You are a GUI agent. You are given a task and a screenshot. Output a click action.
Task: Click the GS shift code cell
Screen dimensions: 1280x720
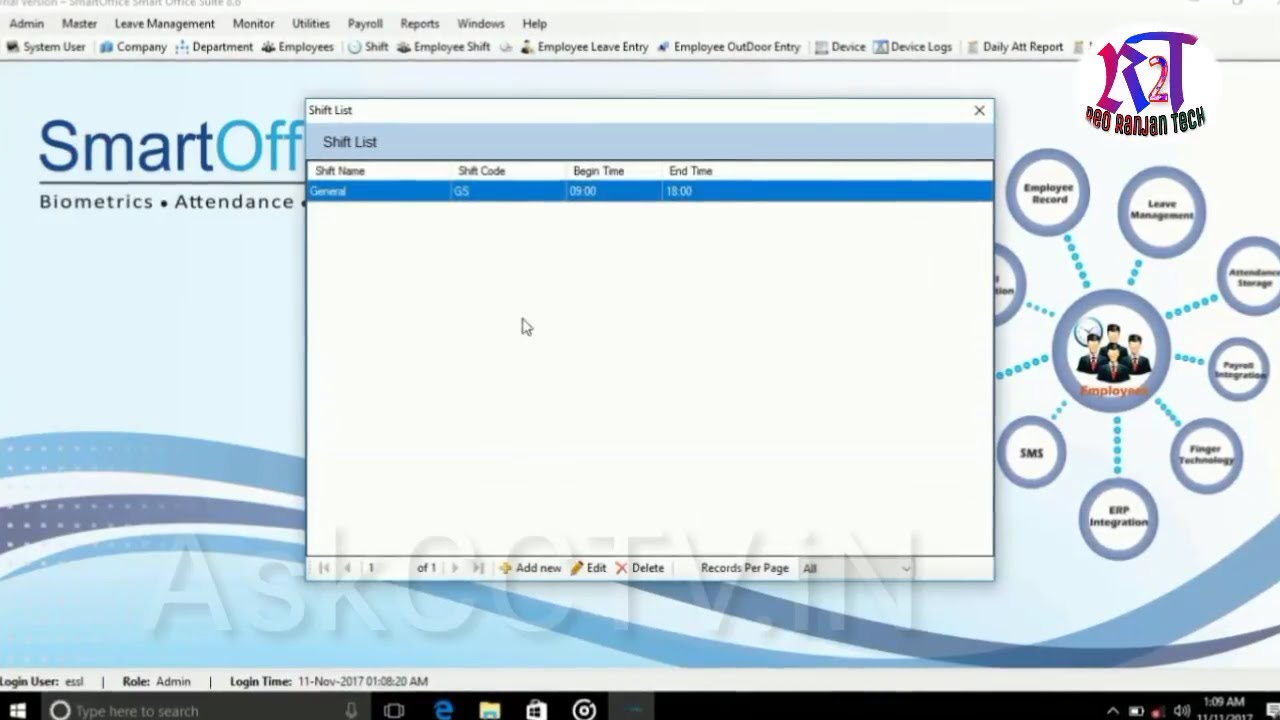(x=508, y=191)
